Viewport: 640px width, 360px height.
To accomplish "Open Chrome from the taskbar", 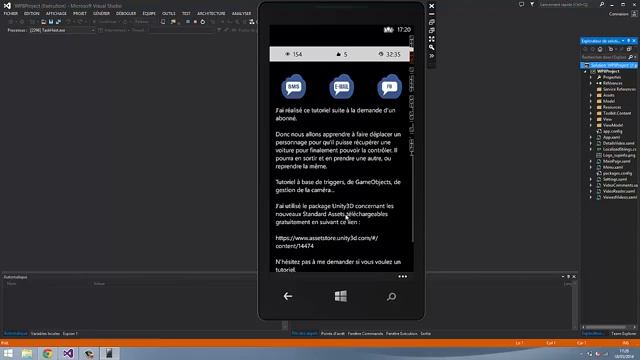I will tap(47, 353).
